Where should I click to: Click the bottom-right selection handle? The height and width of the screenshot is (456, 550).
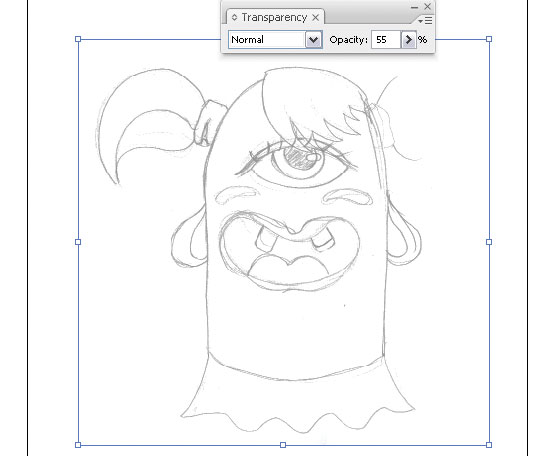(489, 445)
